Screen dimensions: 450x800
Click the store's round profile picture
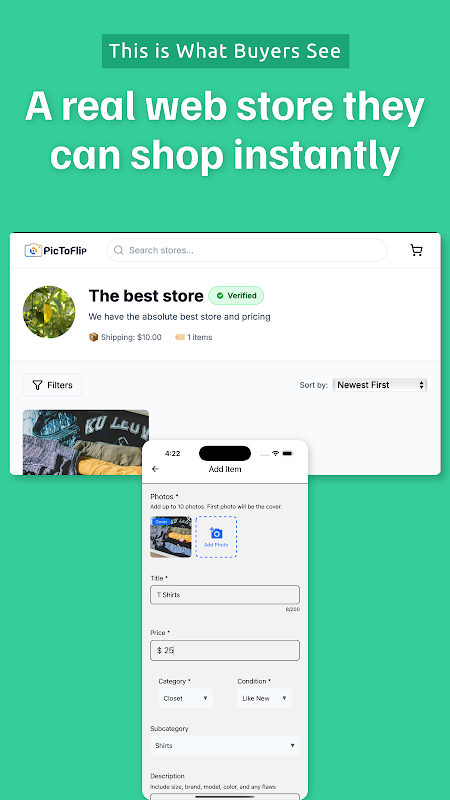coord(49,312)
